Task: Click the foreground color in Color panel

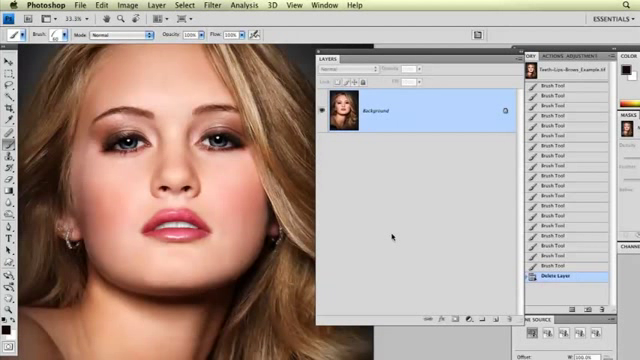Action: tap(626, 70)
